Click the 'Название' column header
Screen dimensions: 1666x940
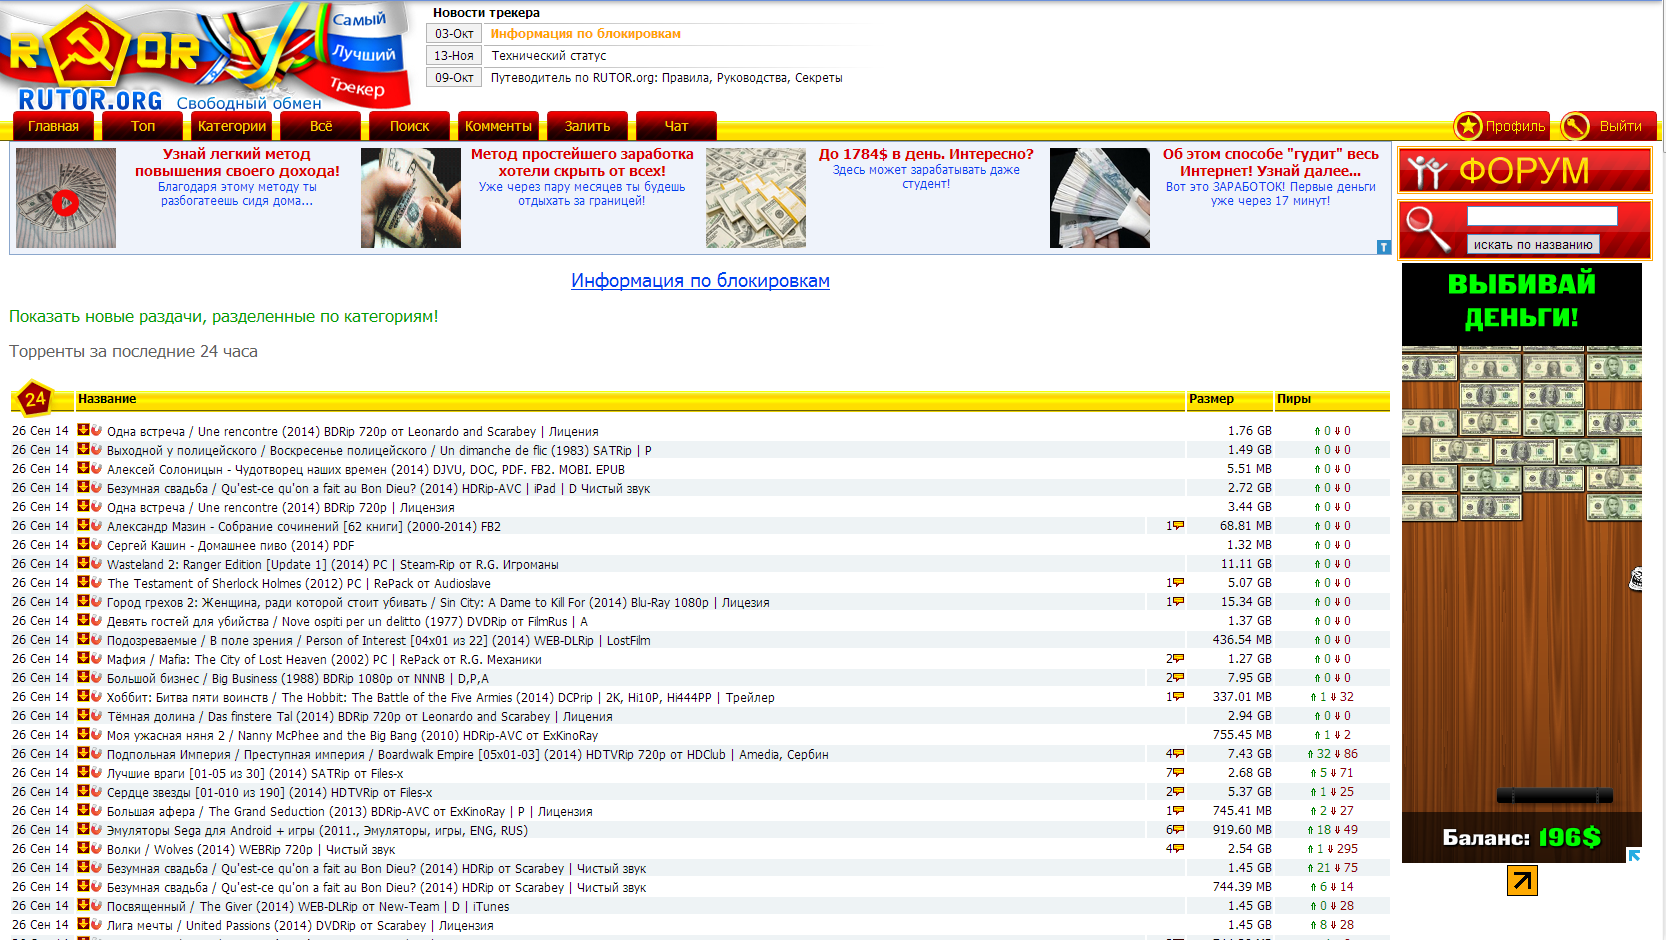pyautogui.click(x=107, y=399)
